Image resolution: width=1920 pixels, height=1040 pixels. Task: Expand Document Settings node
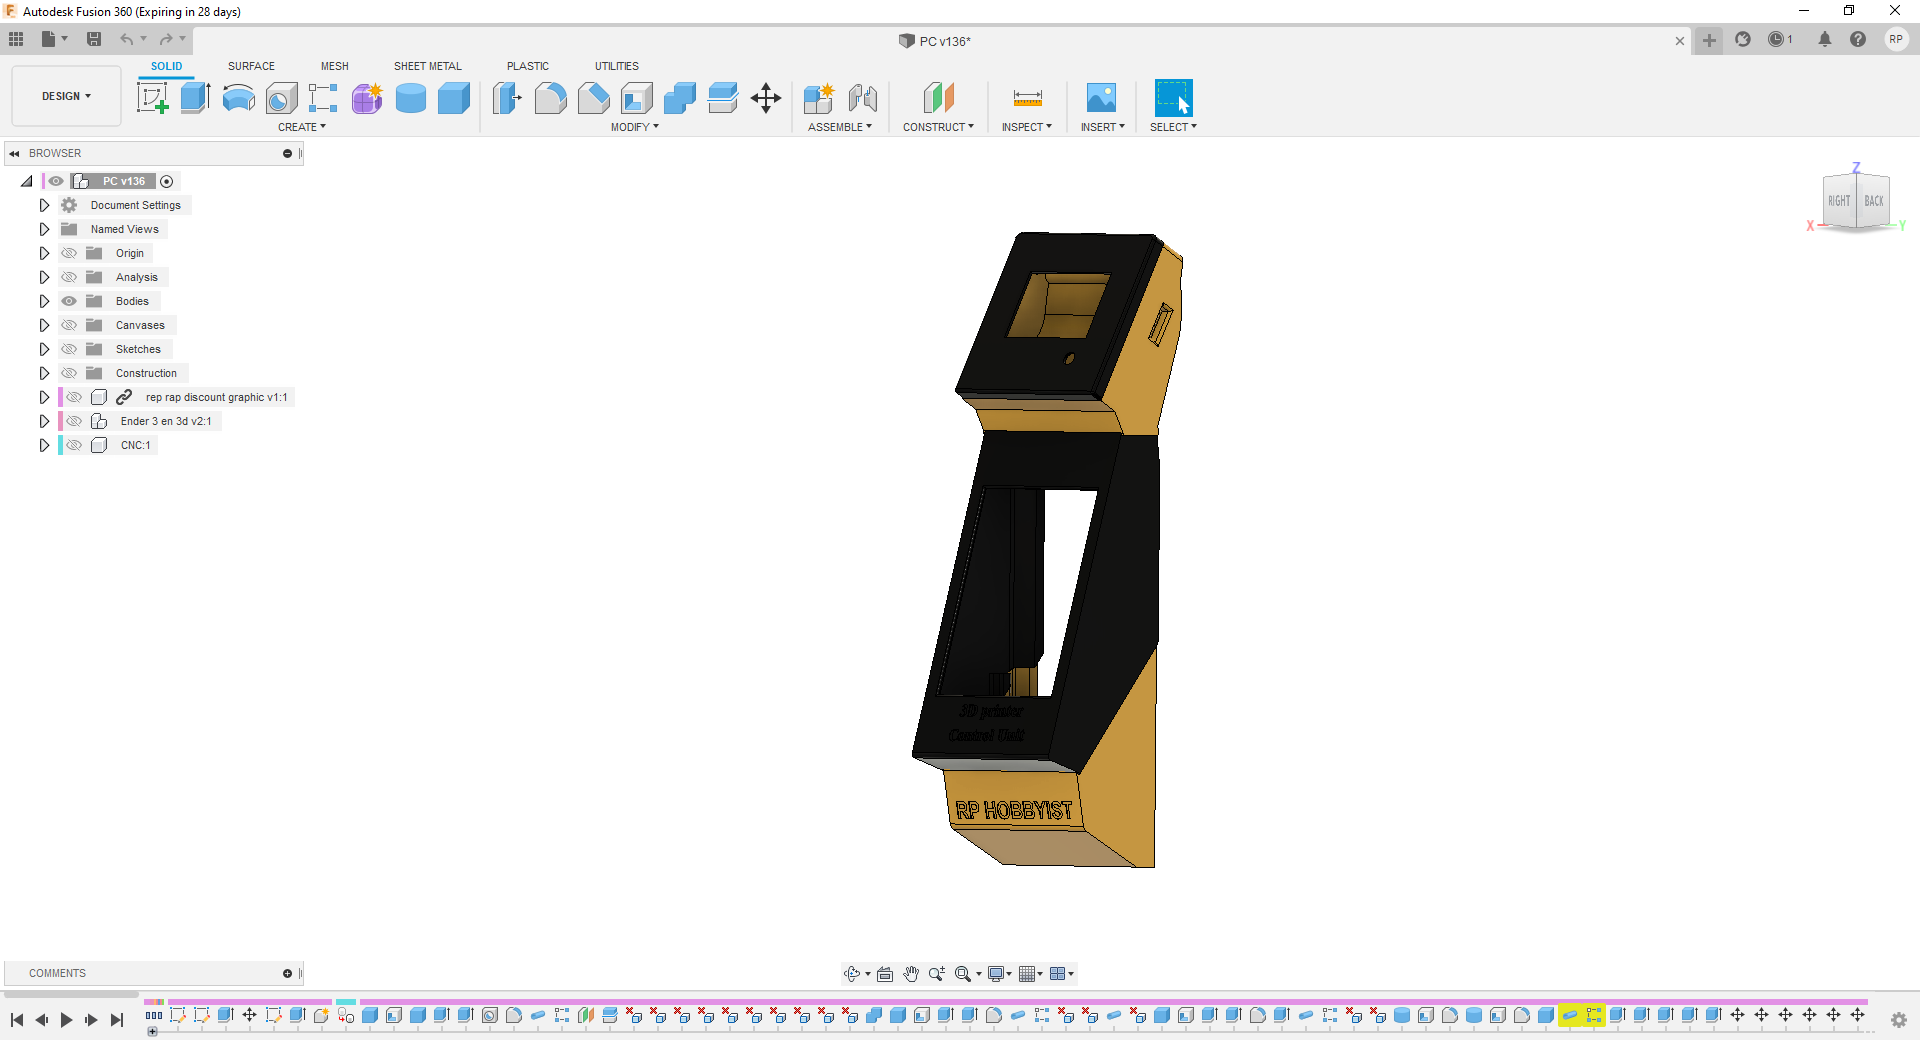click(44, 205)
